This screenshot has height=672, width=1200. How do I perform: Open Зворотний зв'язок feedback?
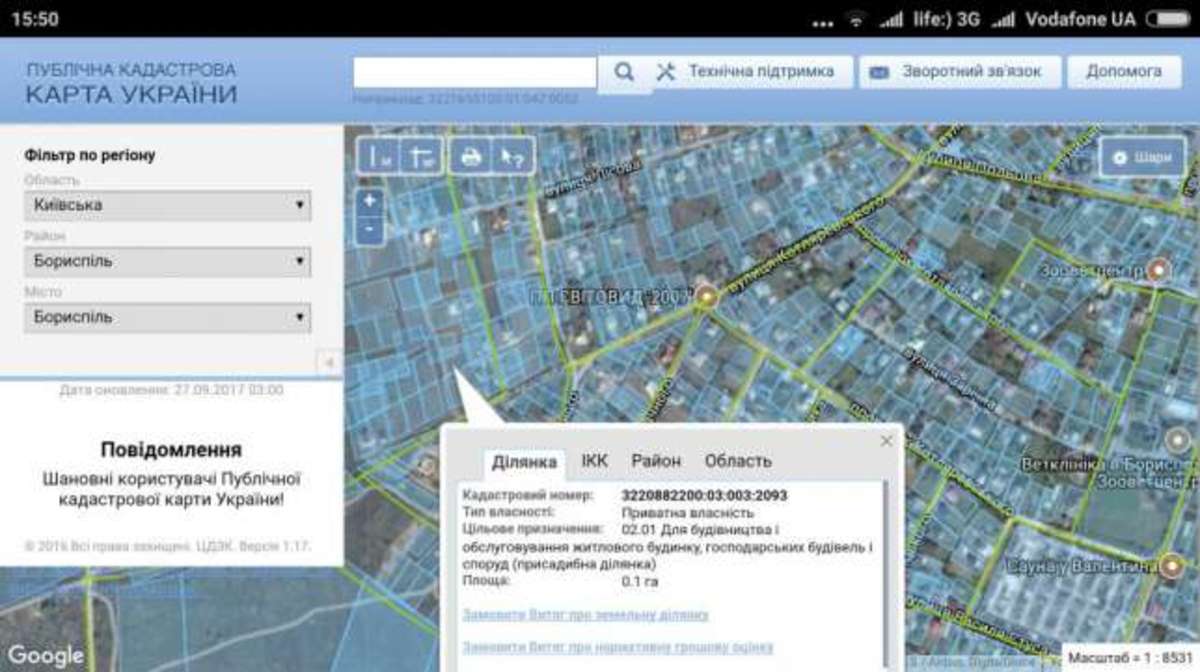tap(955, 72)
